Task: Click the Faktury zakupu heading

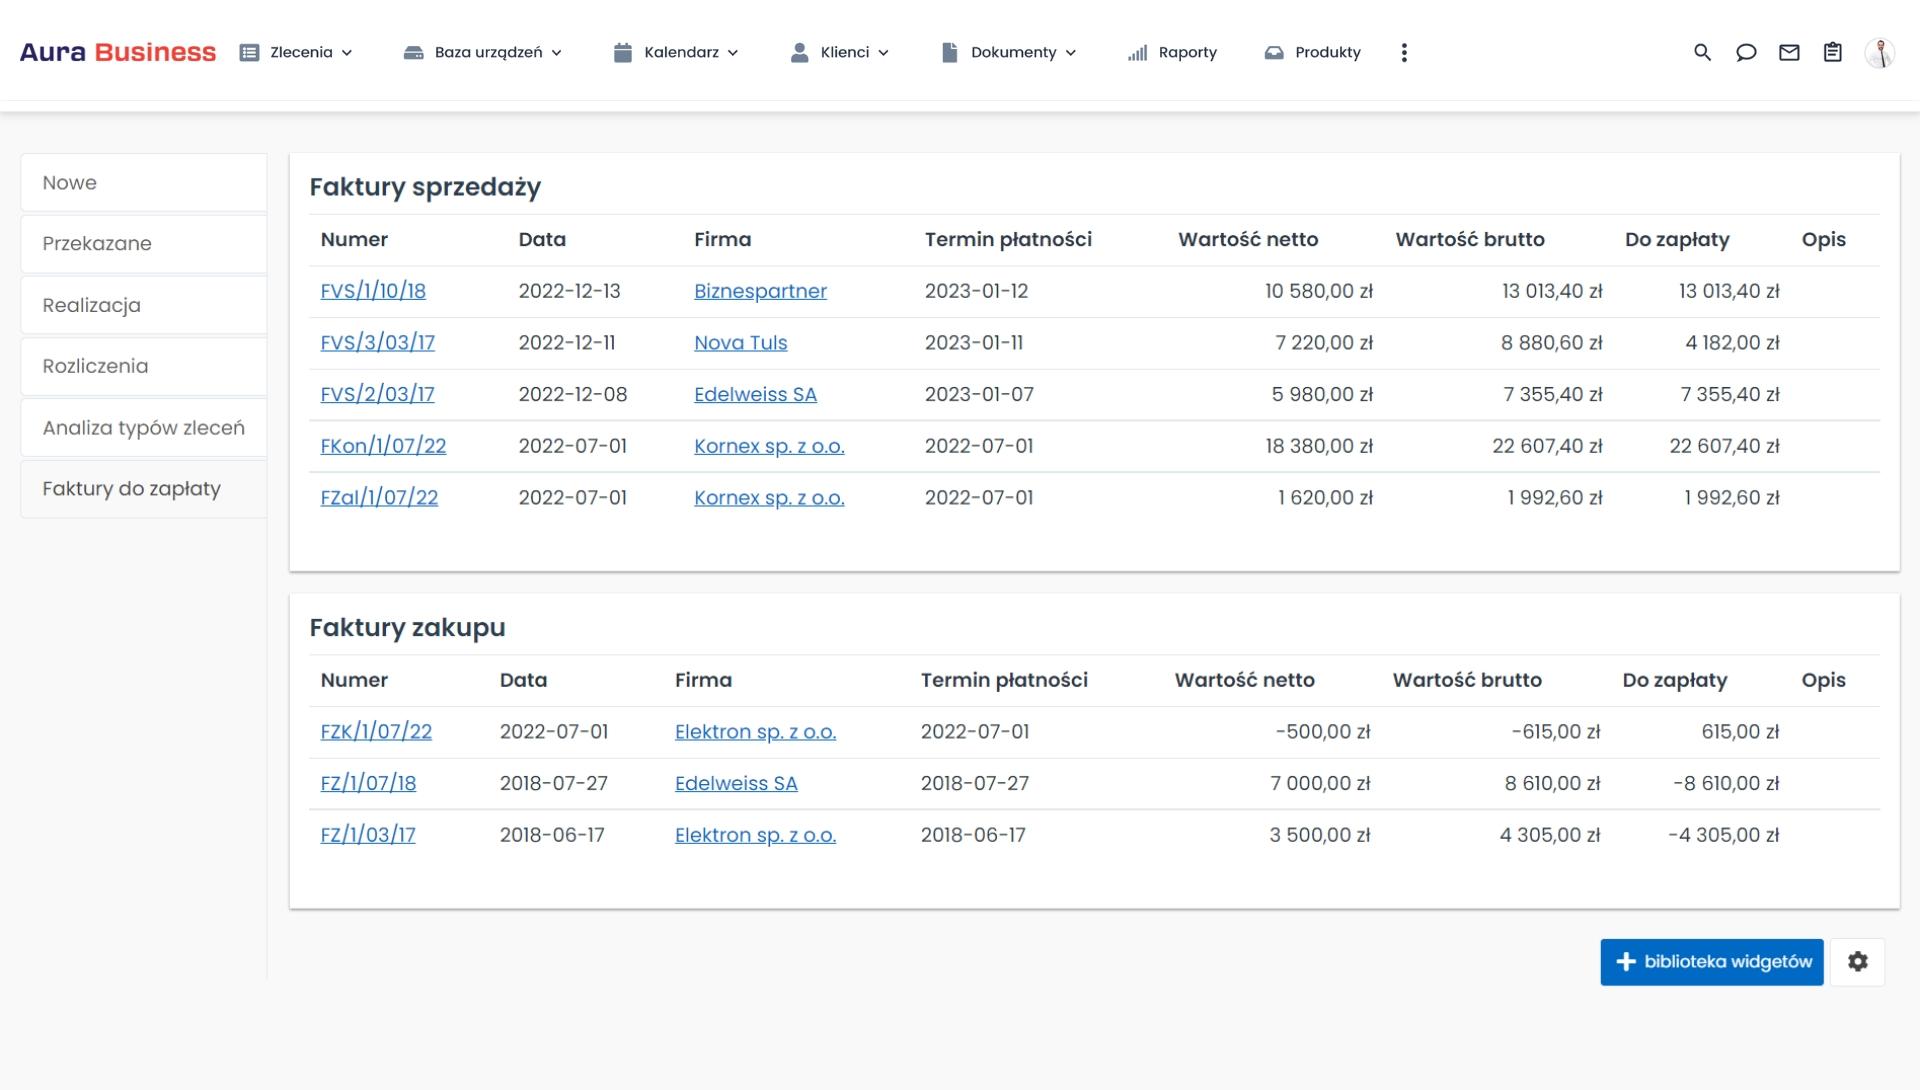Action: tap(407, 627)
